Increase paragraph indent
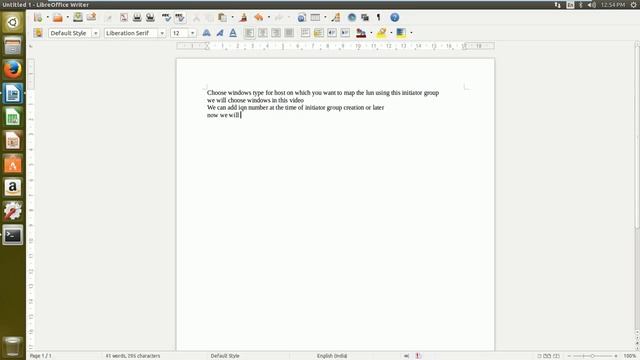The width and height of the screenshot is (640, 360). click(x=345, y=33)
